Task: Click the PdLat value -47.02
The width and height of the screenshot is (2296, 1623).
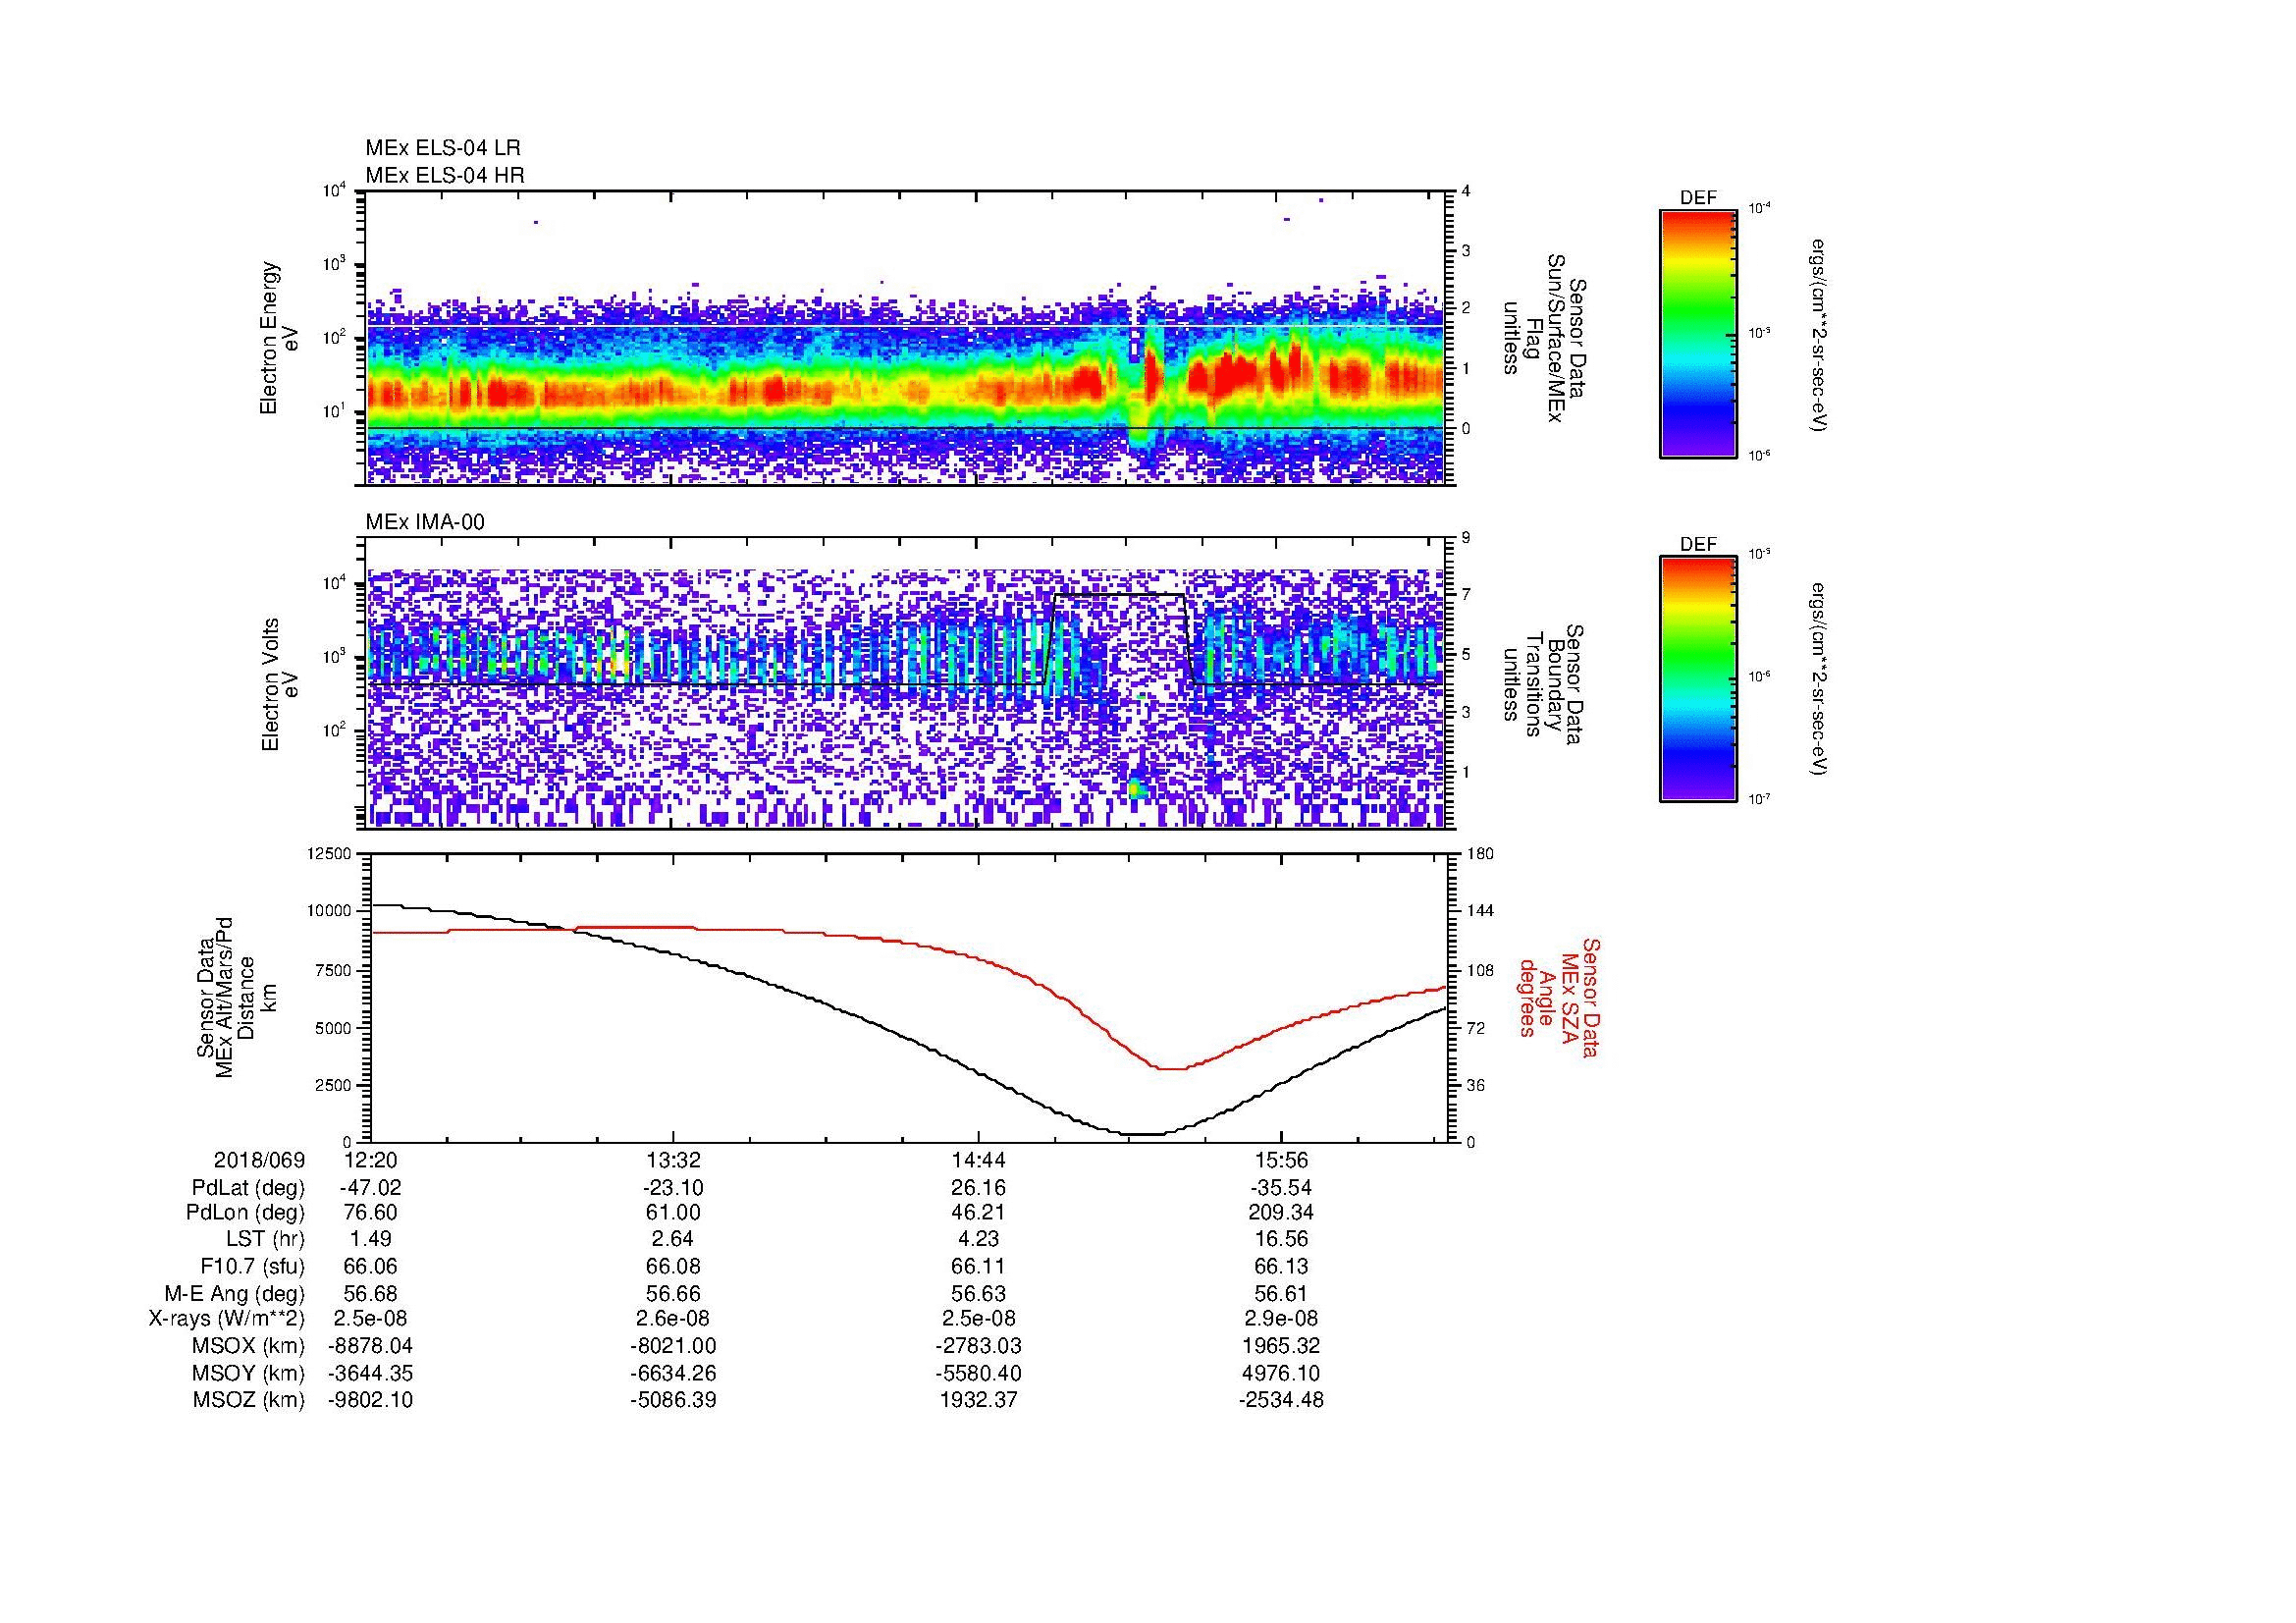Action: coord(371,1188)
